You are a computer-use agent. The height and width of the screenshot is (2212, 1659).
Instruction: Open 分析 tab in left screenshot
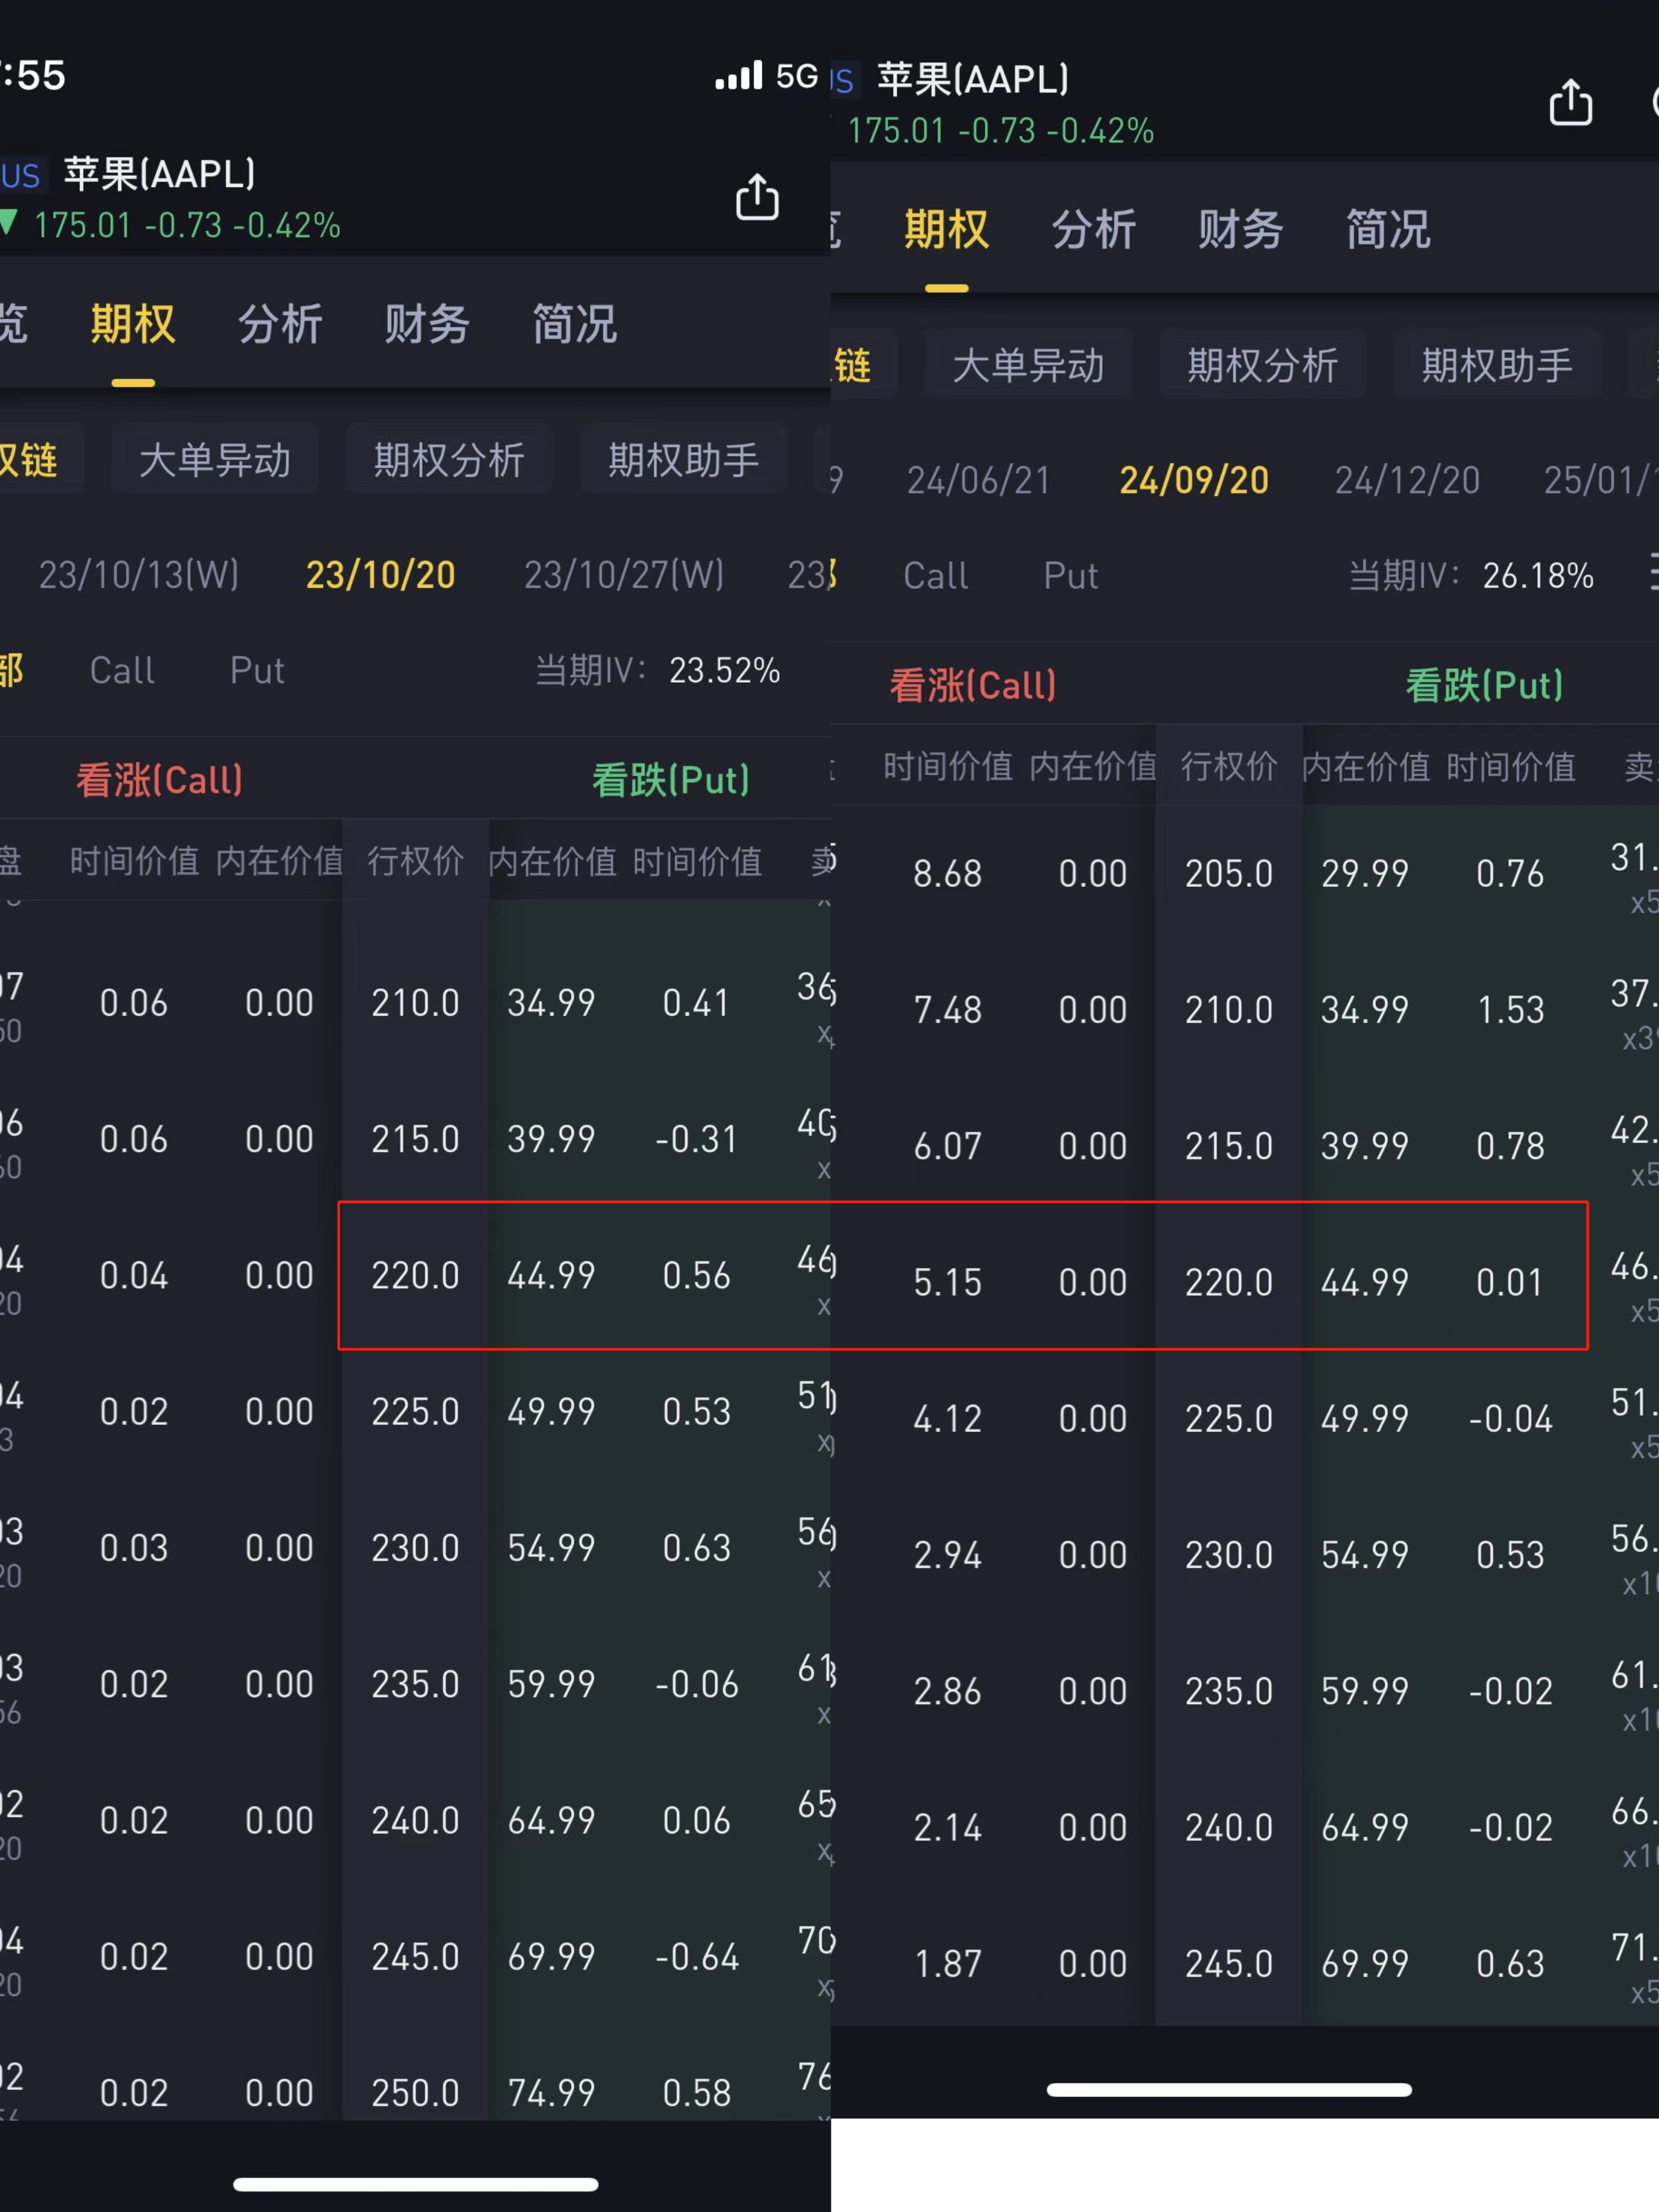click(280, 324)
